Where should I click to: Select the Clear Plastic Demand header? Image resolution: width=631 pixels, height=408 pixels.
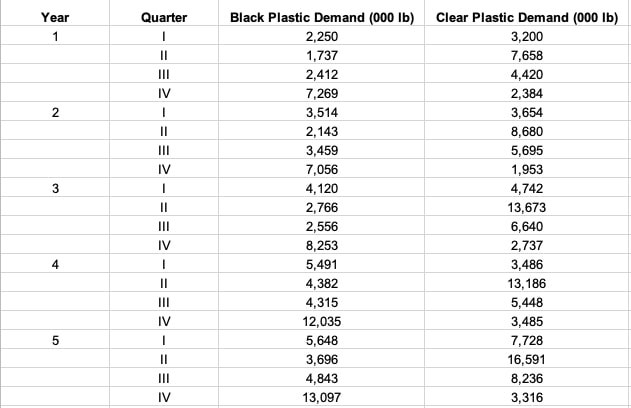526,17
